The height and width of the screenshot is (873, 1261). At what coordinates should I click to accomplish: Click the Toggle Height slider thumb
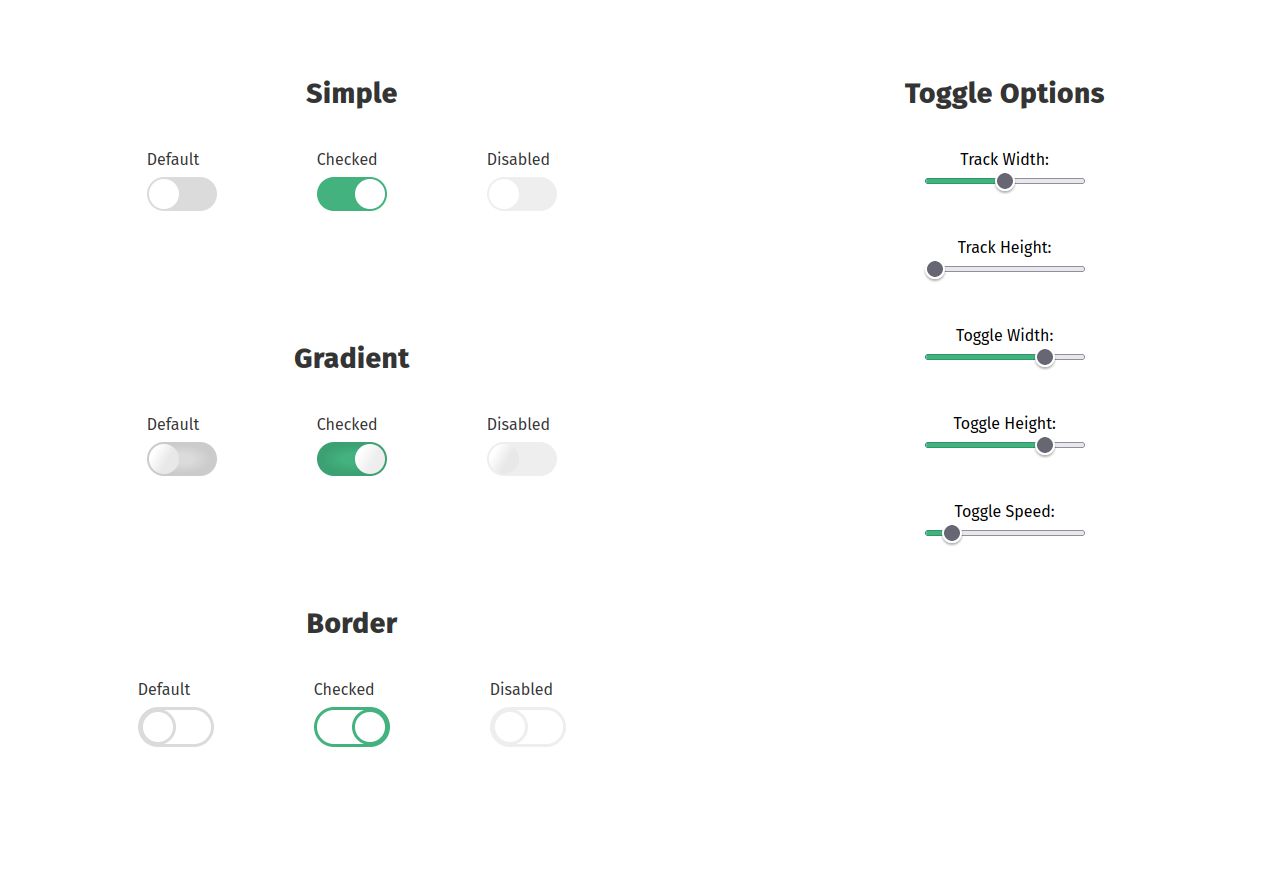coord(1045,445)
